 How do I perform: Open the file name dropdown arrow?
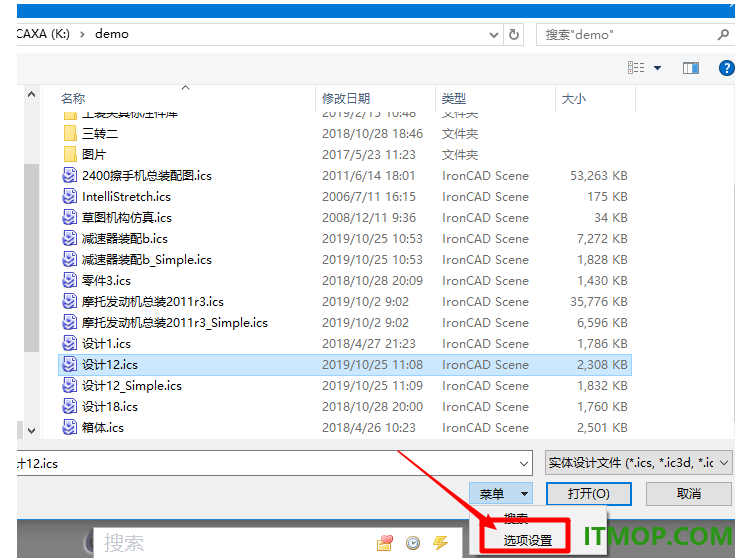click(x=523, y=464)
